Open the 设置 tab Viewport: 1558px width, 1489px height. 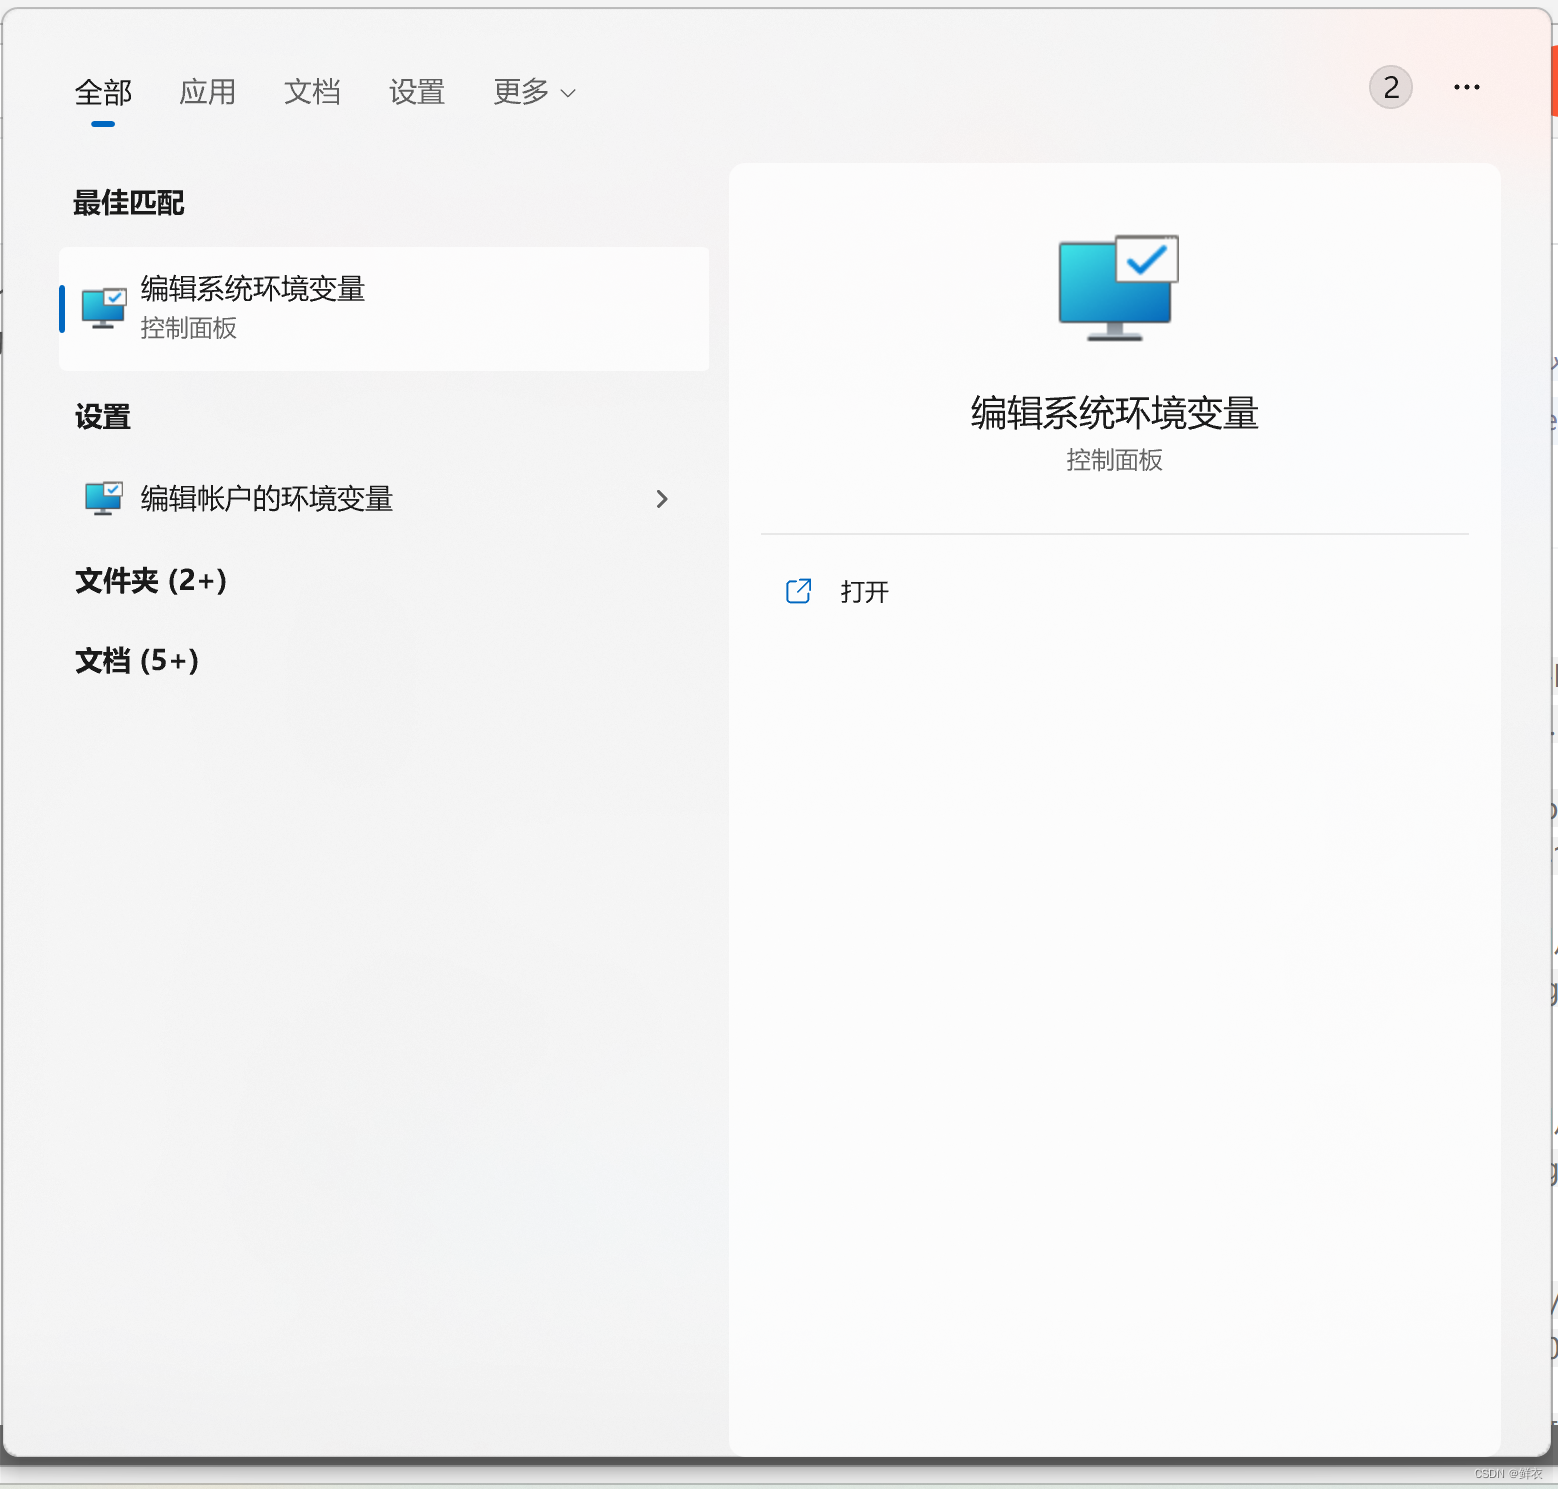click(x=416, y=92)
